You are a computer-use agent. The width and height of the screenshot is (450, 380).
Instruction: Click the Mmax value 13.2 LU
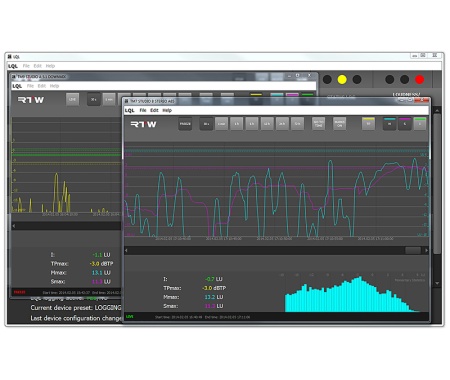(x=214, y=297)
